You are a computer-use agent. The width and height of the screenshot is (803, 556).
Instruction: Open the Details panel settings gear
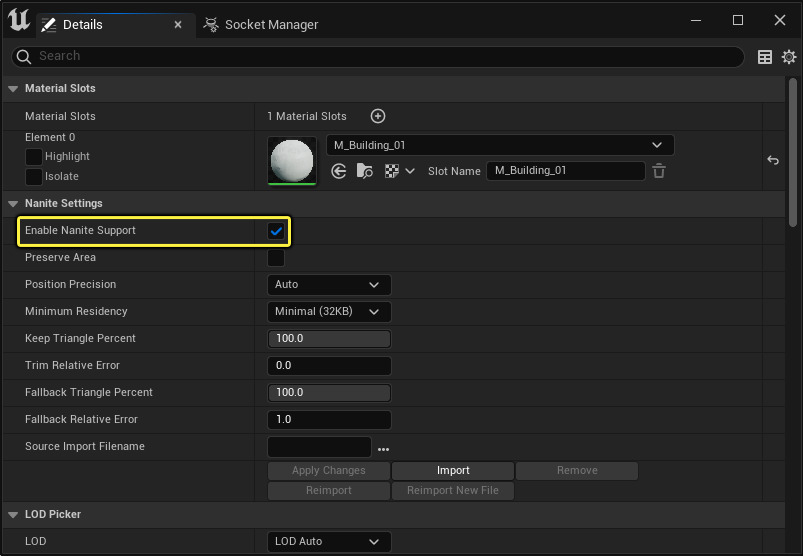(789, 57)
